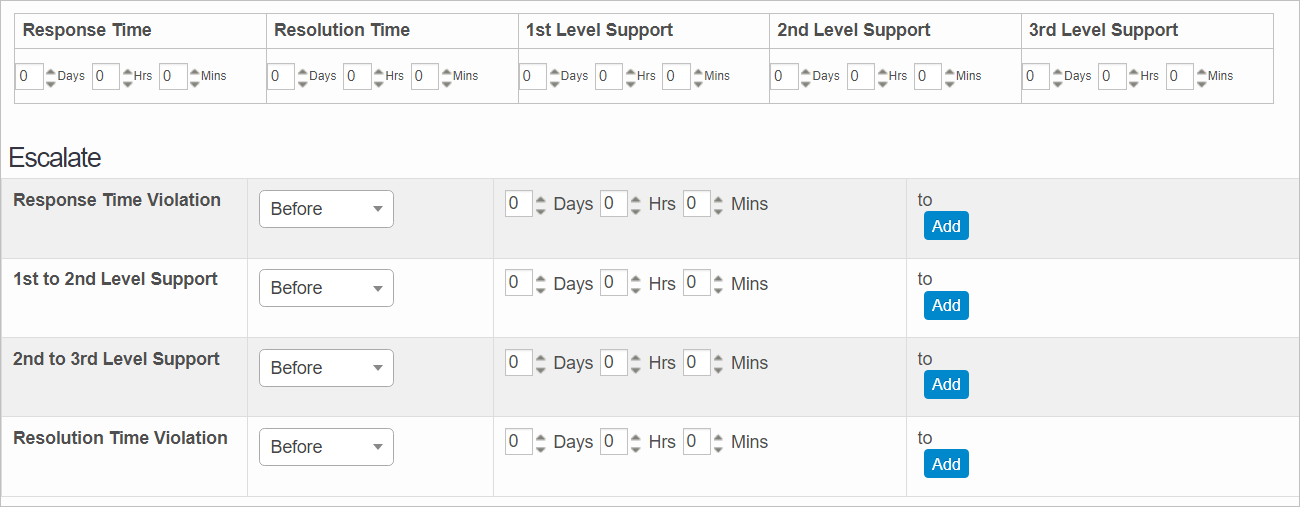This screenshot has width=1300, height=507.
Task: Click the Resolution Time Days input field
Action: (x=280, y=76)
